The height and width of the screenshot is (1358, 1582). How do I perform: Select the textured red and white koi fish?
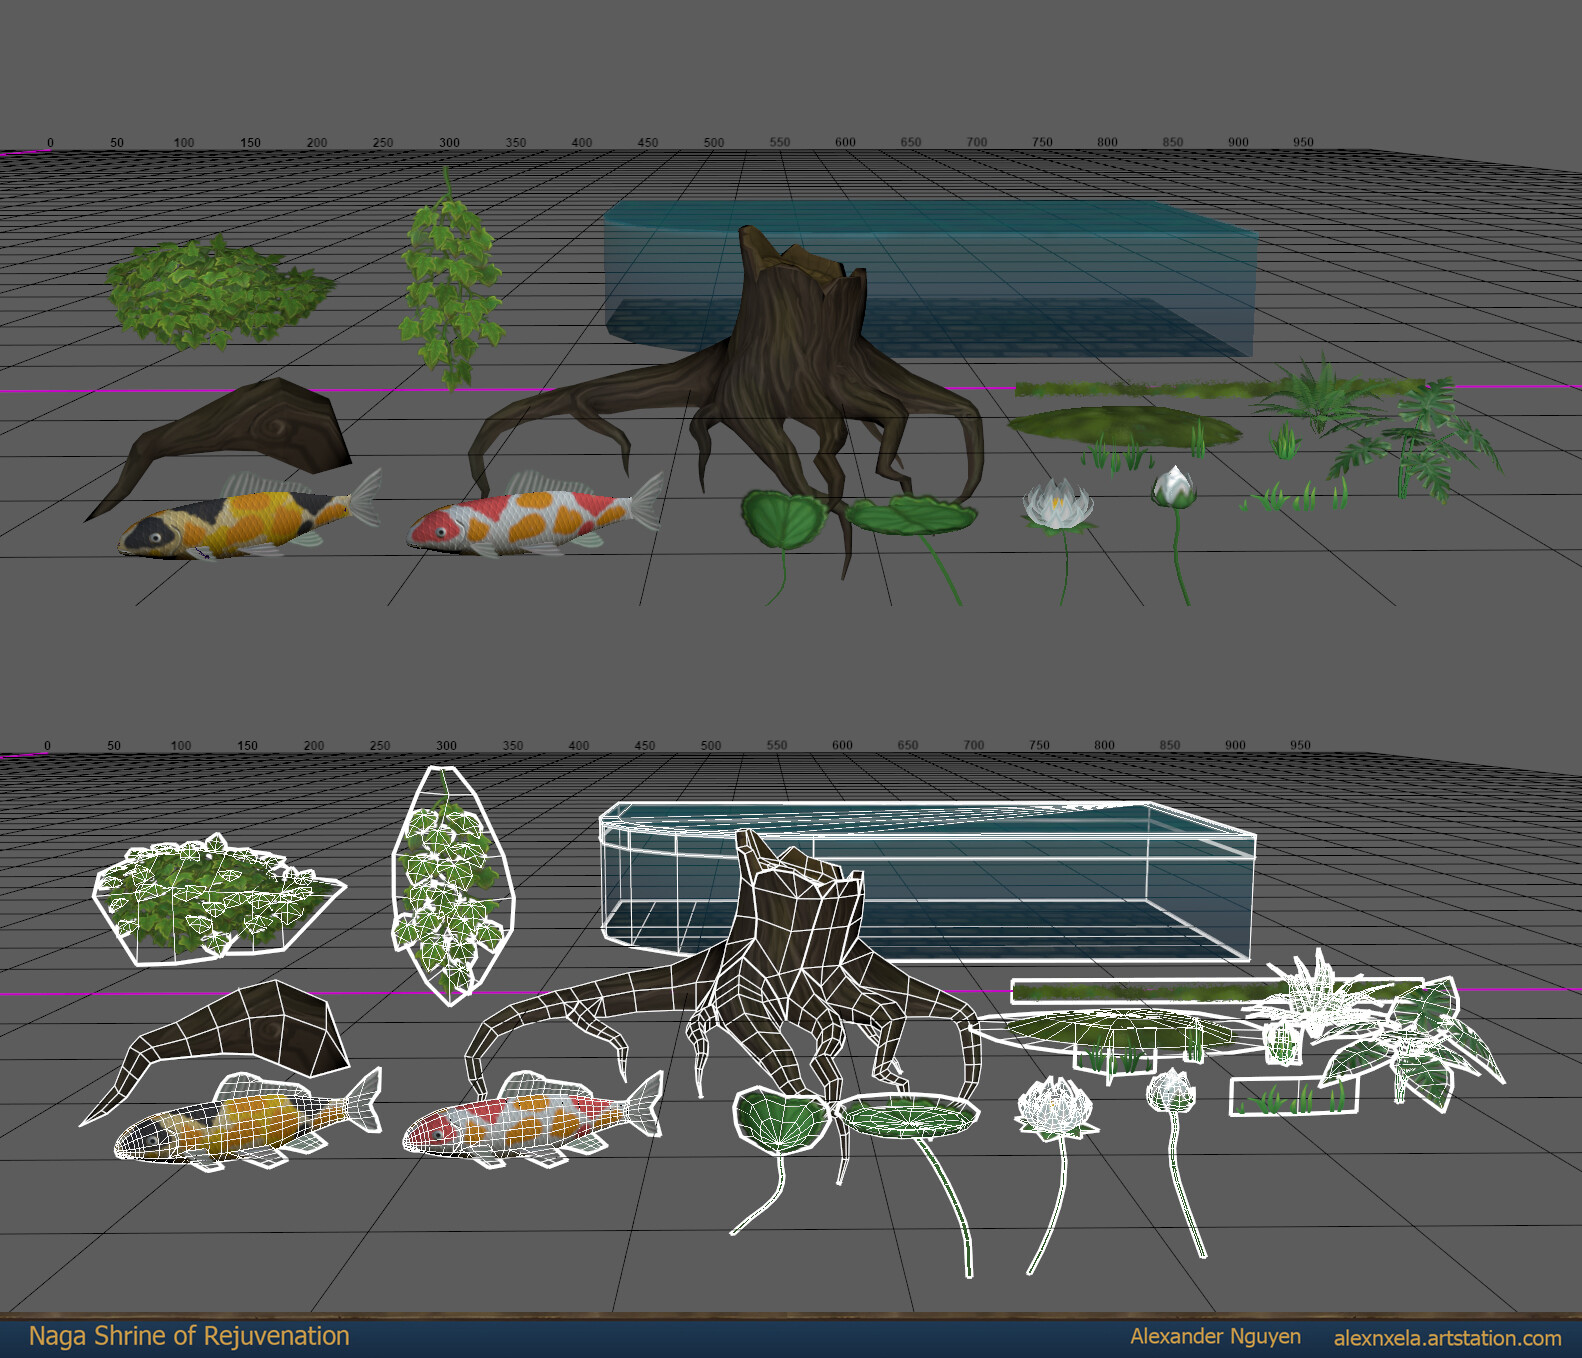pyautogui.click(x=535, y=515)
